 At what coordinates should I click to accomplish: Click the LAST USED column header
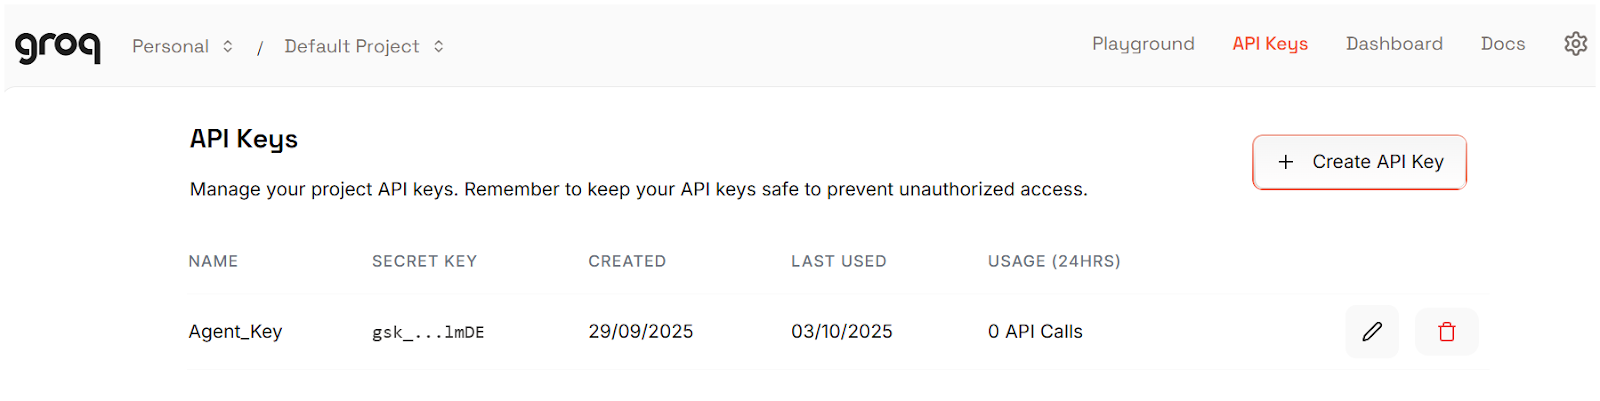(839, 261)
